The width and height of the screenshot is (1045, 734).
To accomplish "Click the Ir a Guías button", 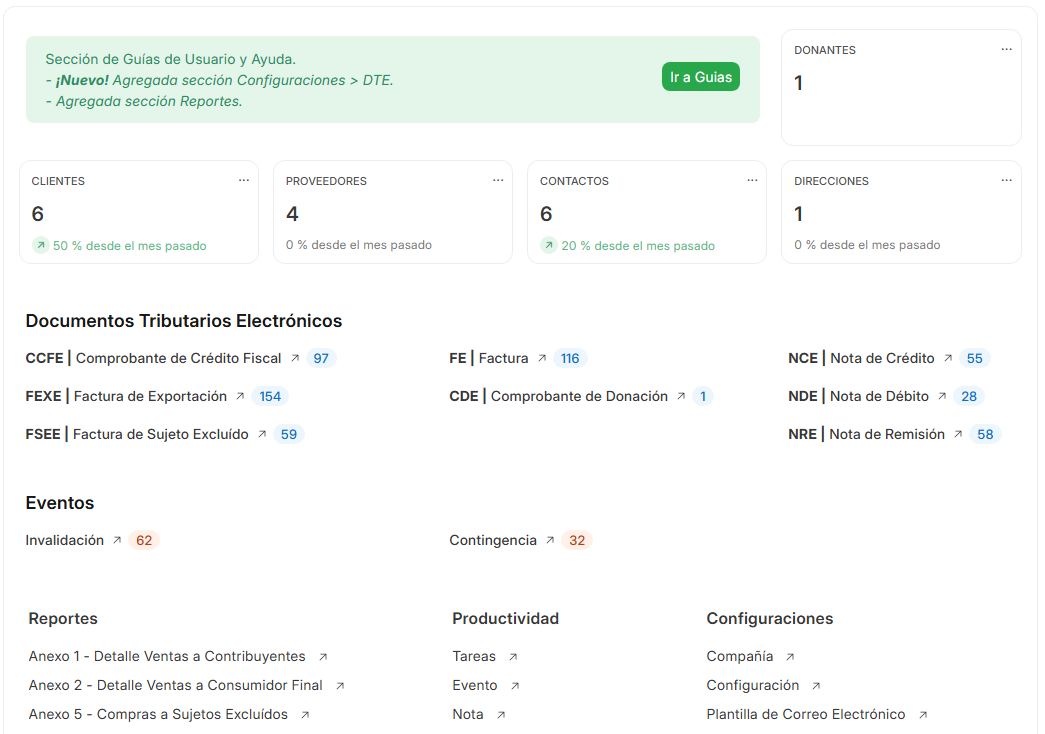I will [x=700, y=77].
